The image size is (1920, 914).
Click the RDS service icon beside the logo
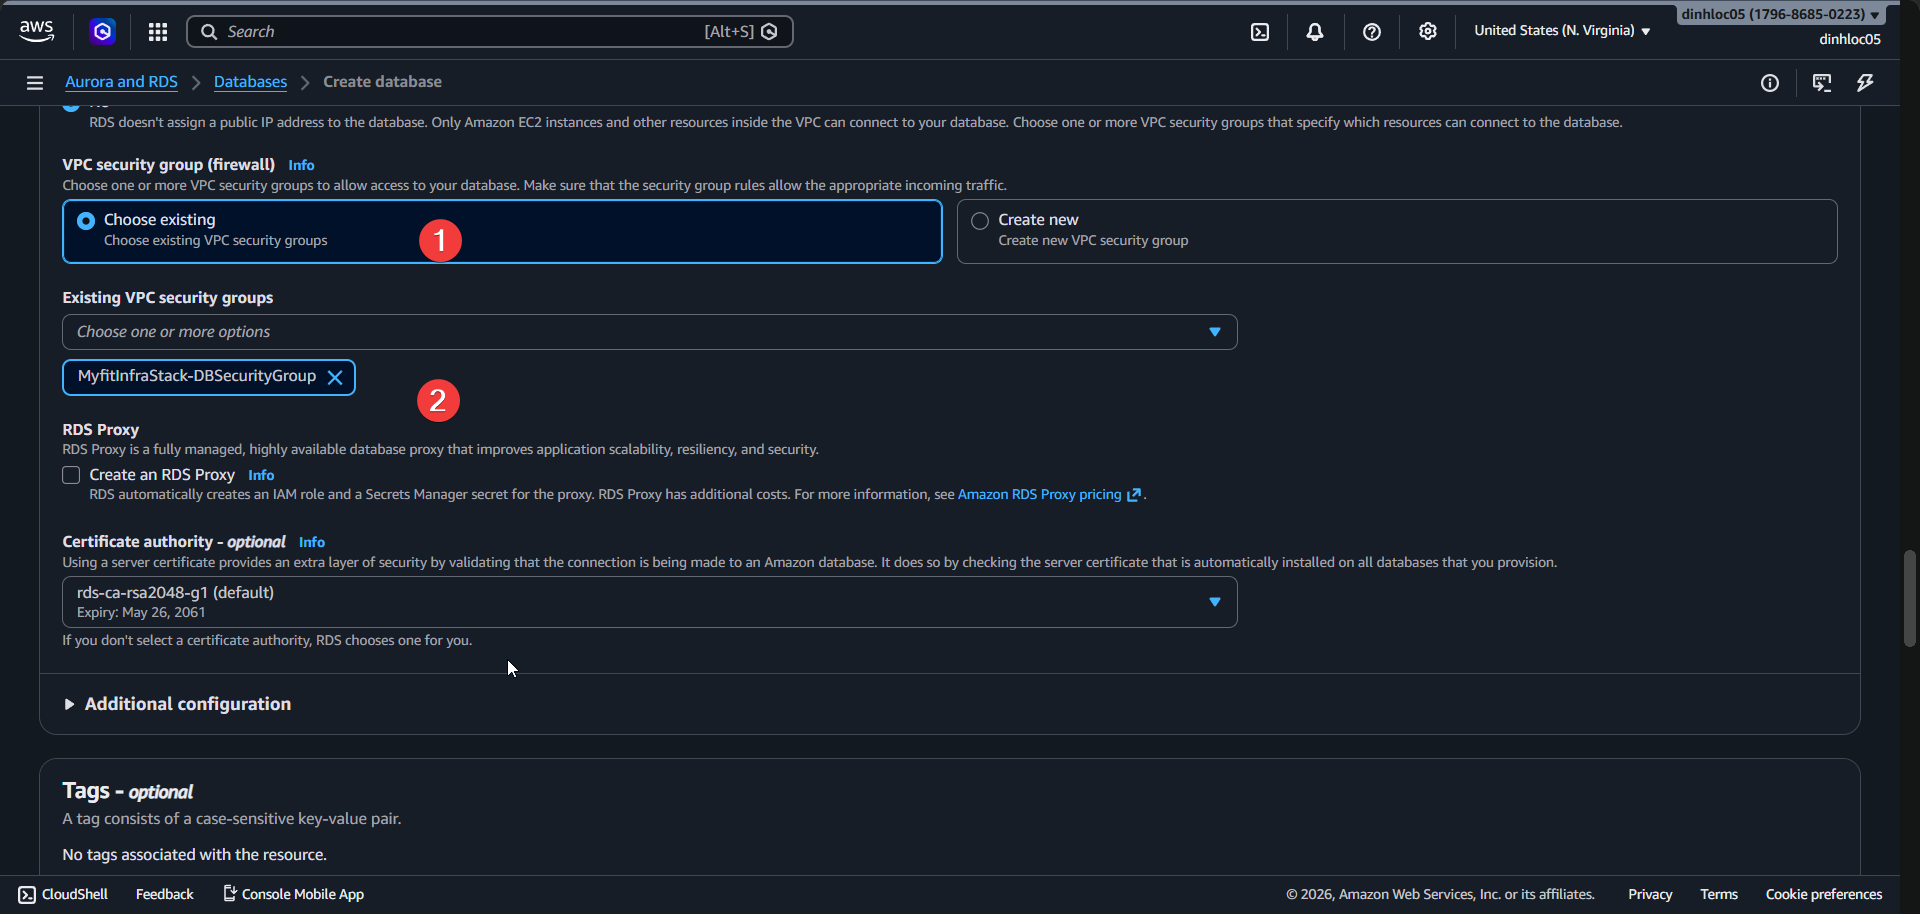(103, 31)
